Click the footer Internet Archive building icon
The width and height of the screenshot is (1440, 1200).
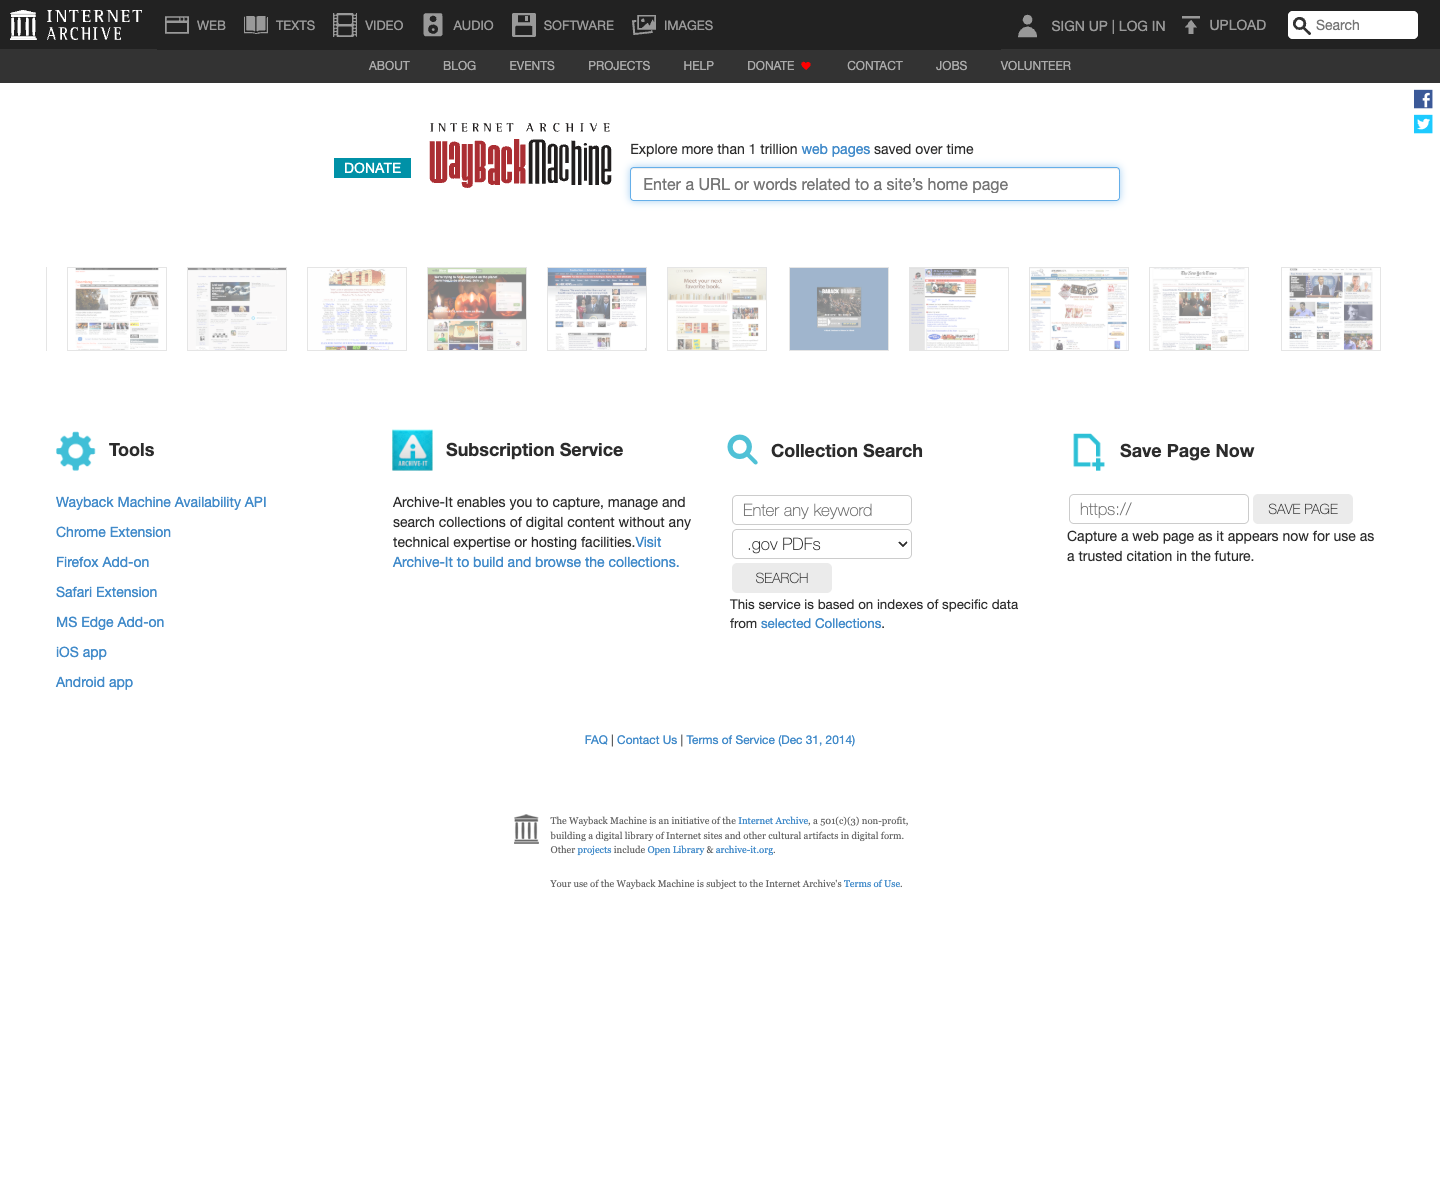(526, 829)
